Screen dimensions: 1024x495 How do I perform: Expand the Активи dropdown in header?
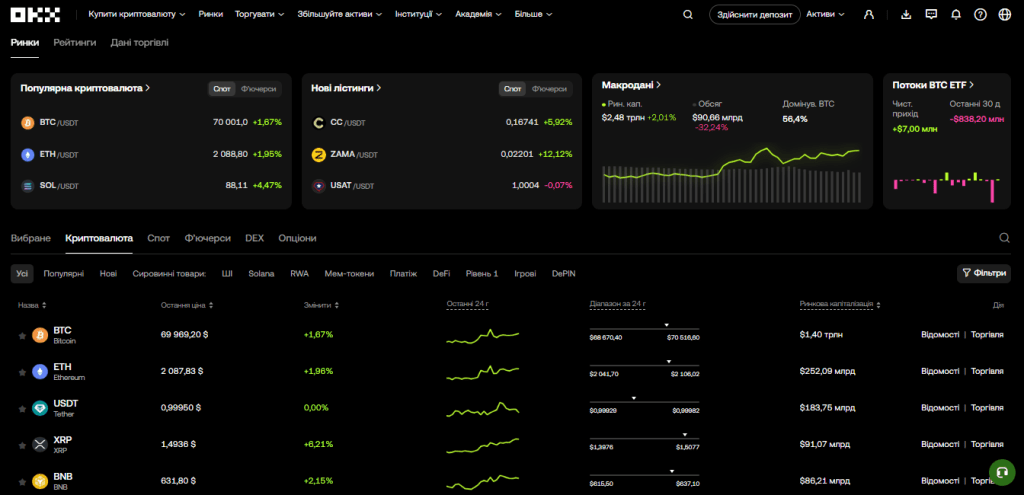coord(825,14)
